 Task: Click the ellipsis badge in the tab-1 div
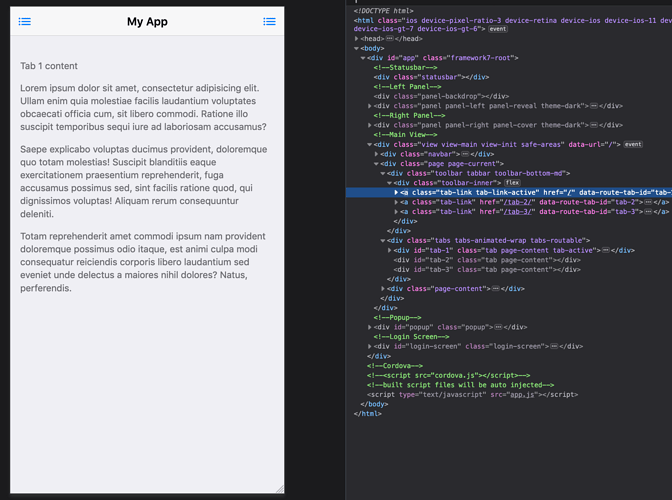[606, 250]
